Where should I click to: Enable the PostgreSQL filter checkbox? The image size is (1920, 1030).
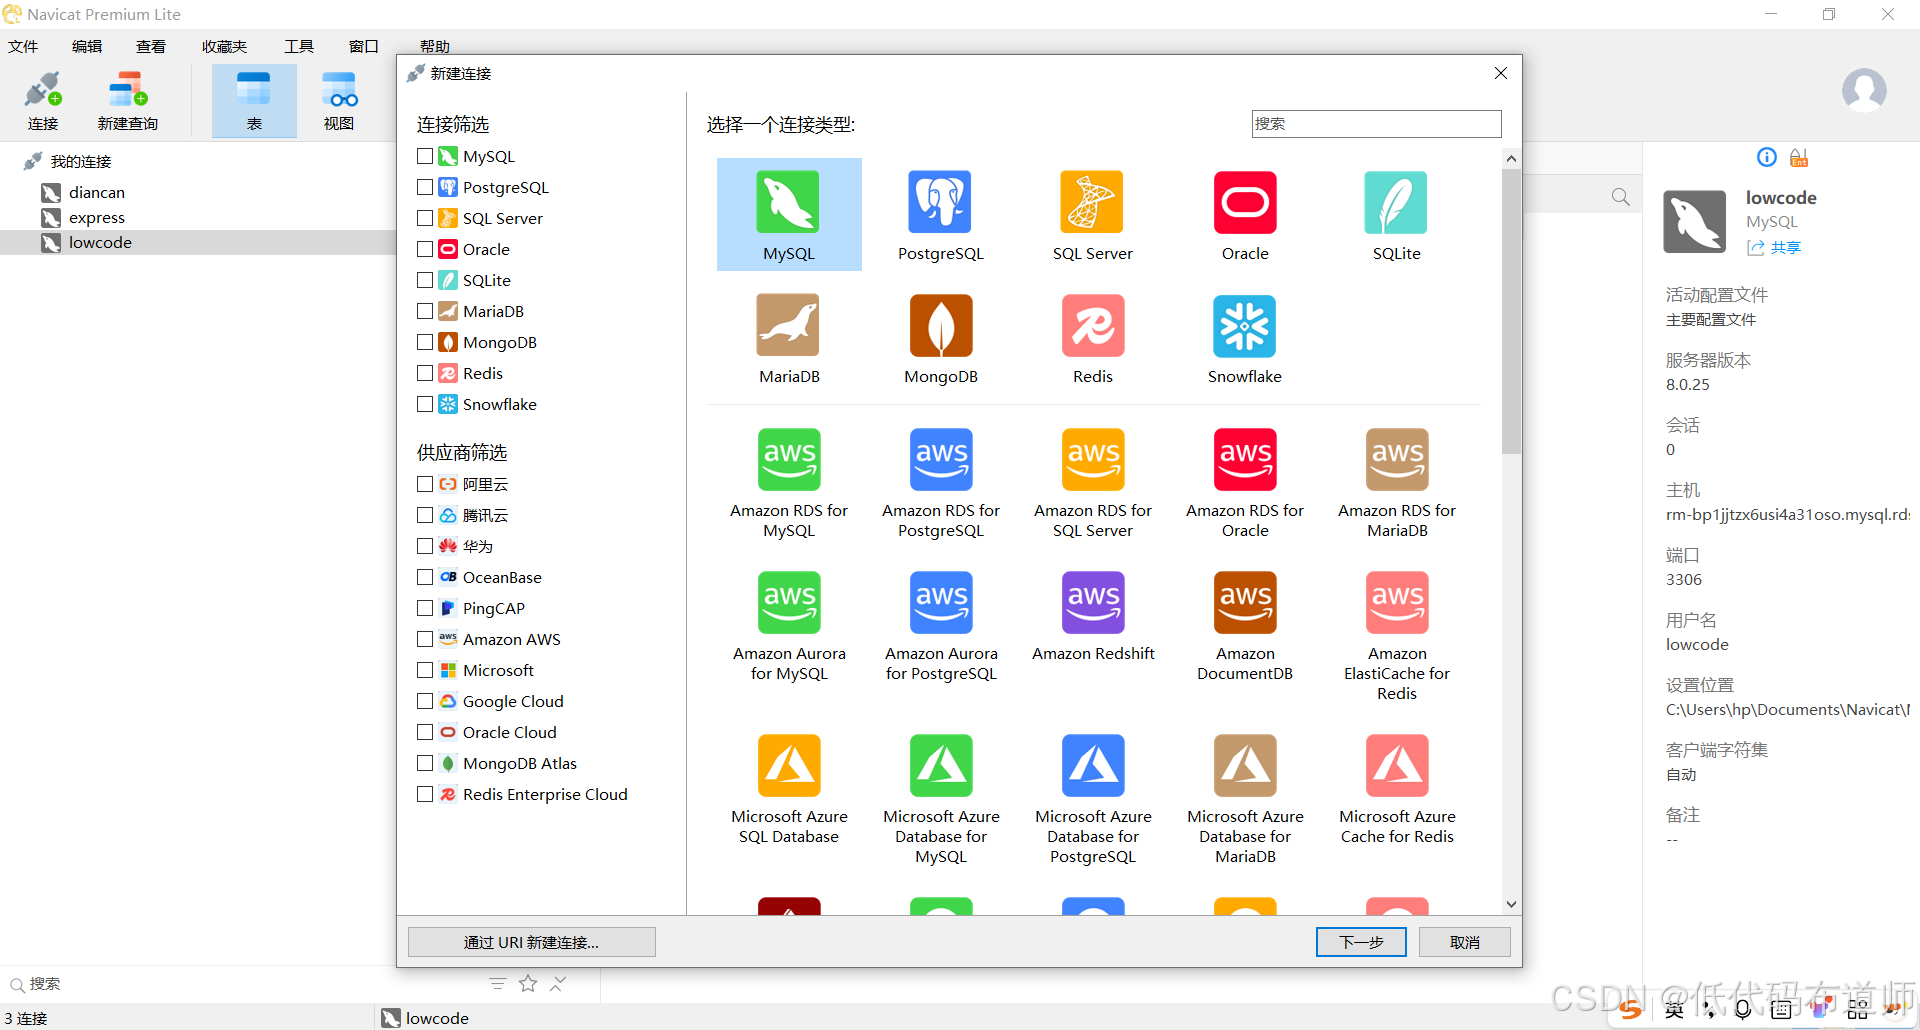(425, 187)
